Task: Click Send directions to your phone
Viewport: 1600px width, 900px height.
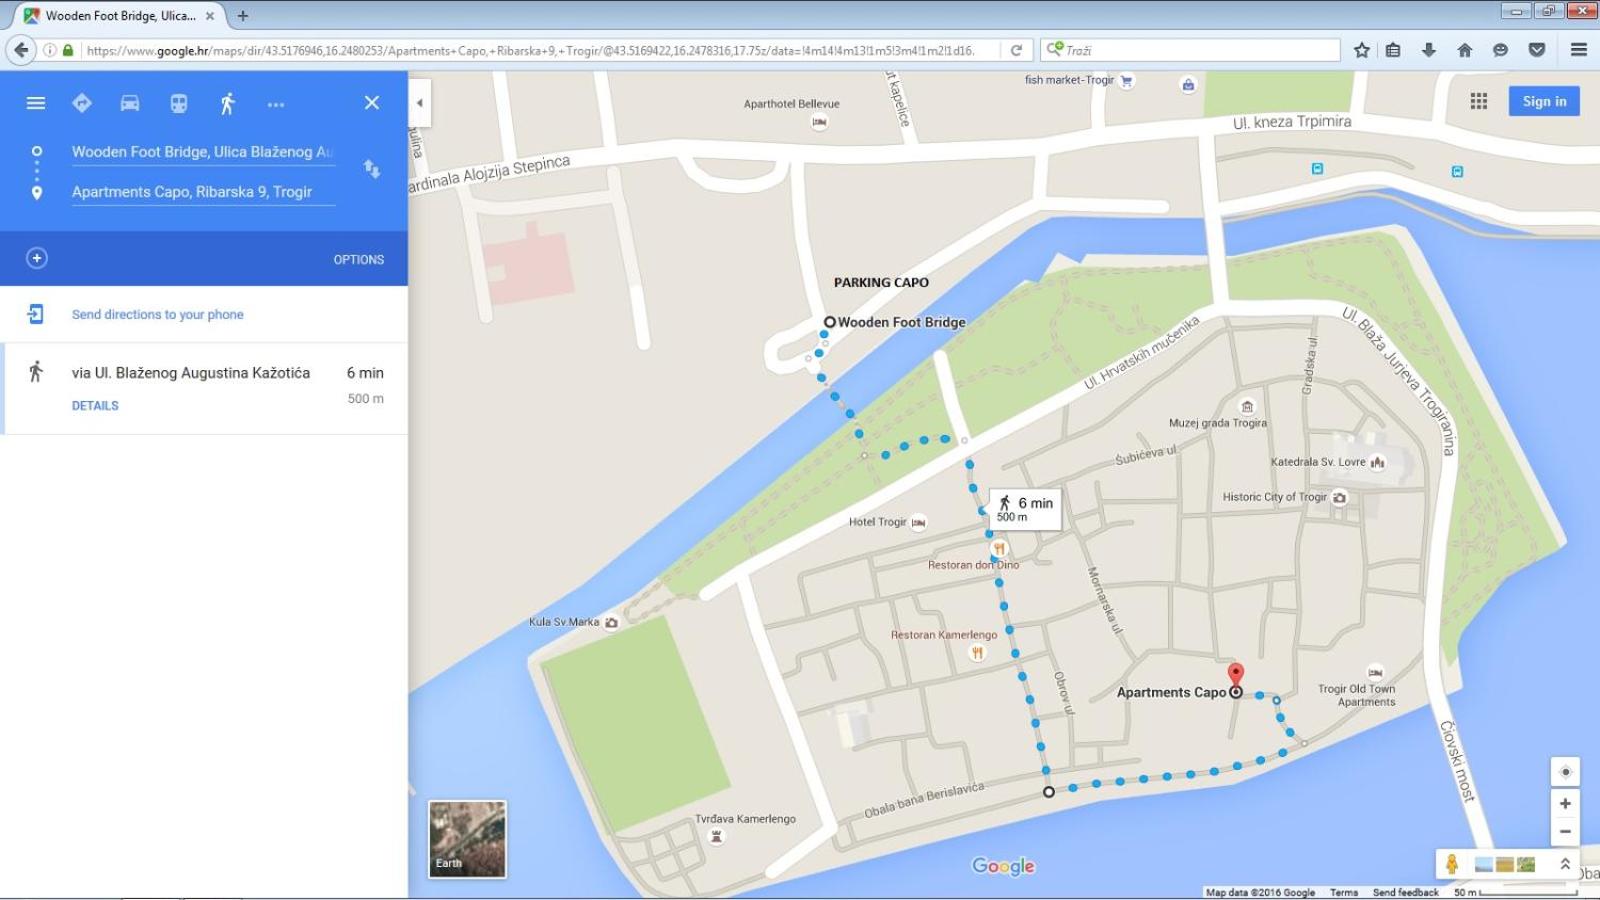Action: tap(157, 314)
